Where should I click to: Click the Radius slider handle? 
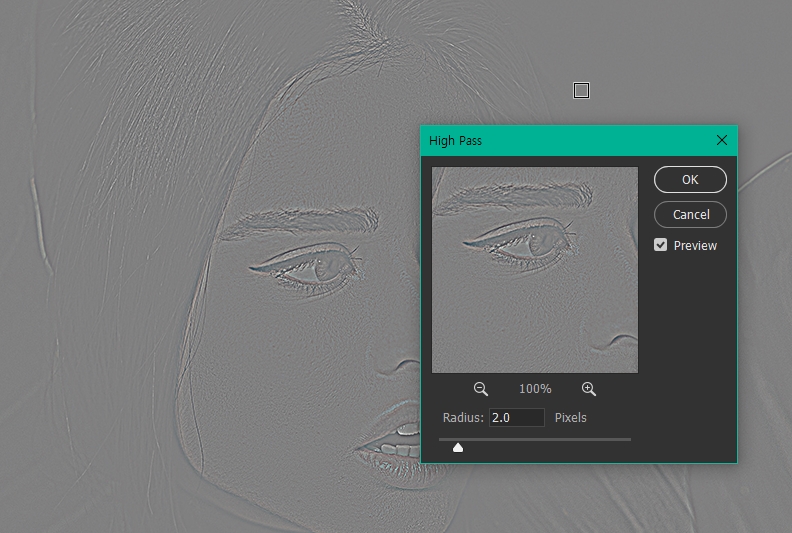click(x=458, y=448)
